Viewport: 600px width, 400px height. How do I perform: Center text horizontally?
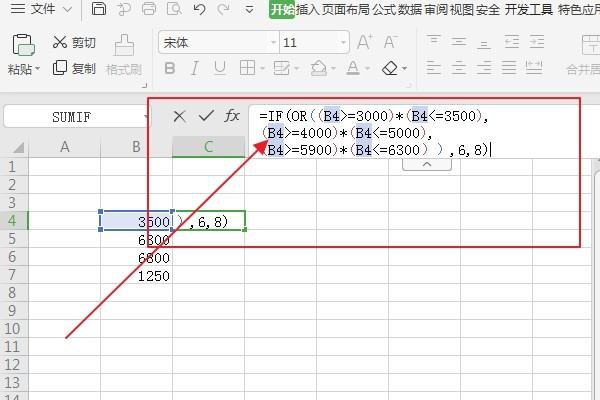459,68
